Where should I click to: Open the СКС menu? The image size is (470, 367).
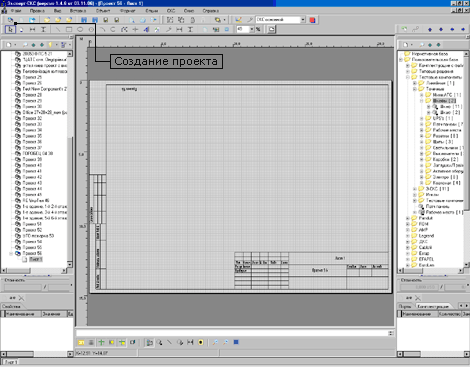pyautogui.click(x=171, y=11)
